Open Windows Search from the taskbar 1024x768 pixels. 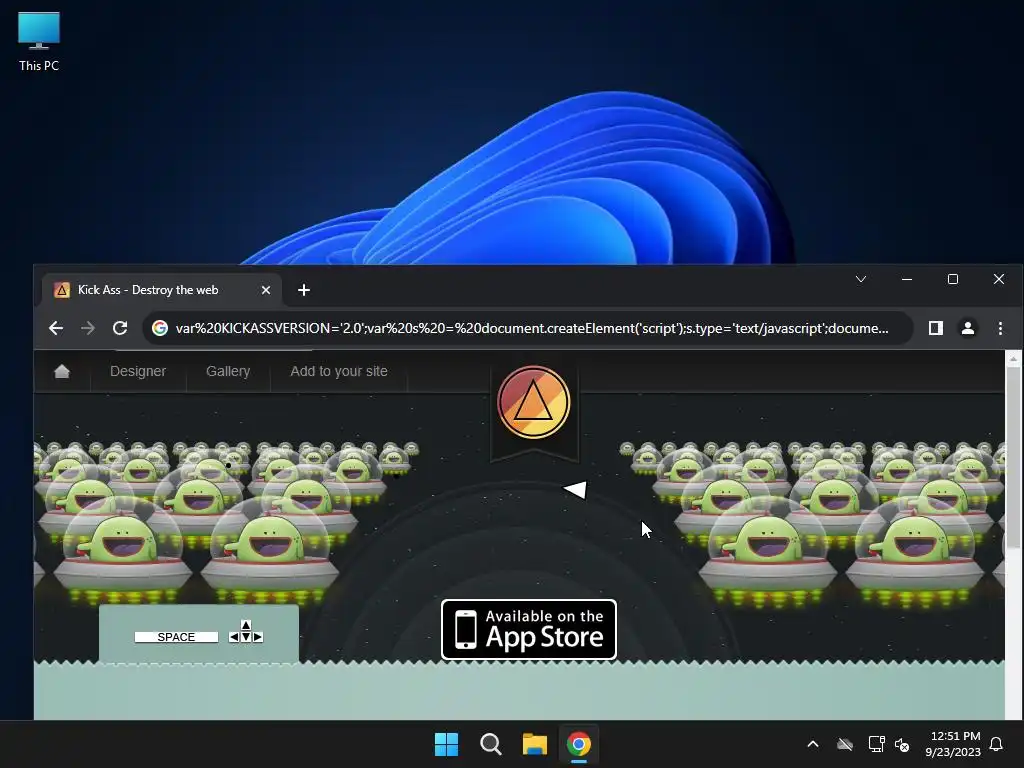click(x=490, y=744)
